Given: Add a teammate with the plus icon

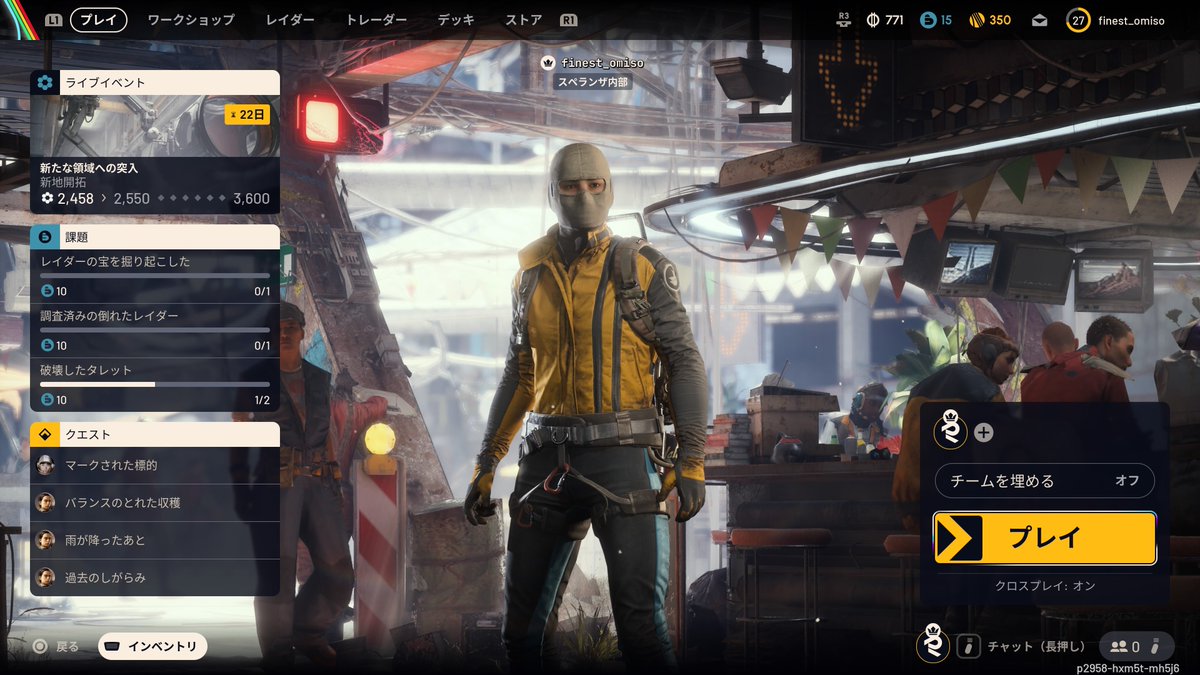Looking at the screenshot, I should coord(984,432).
